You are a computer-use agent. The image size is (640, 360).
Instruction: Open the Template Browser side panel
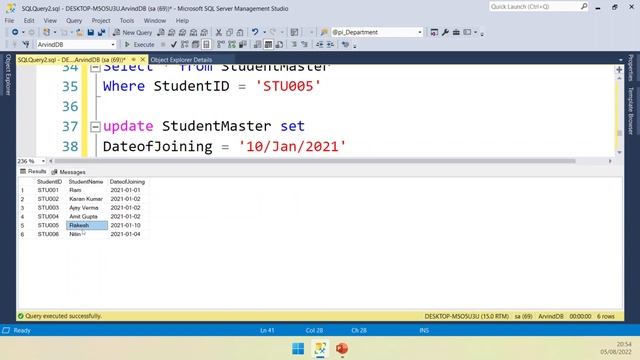[x=630, y=111]
